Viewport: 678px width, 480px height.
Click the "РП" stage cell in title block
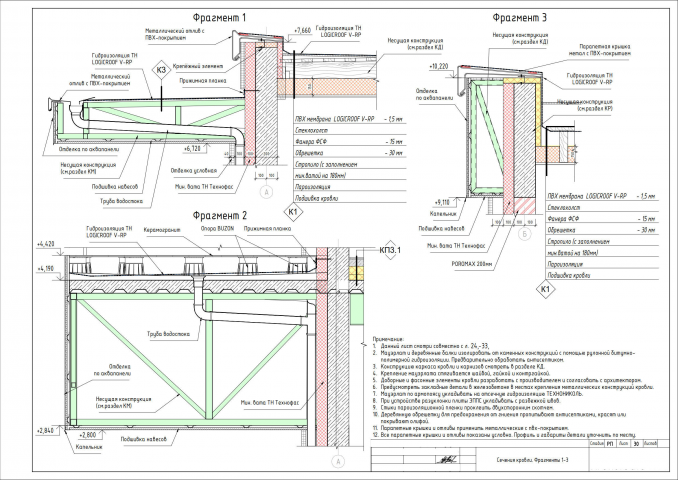tap(610, 443)
